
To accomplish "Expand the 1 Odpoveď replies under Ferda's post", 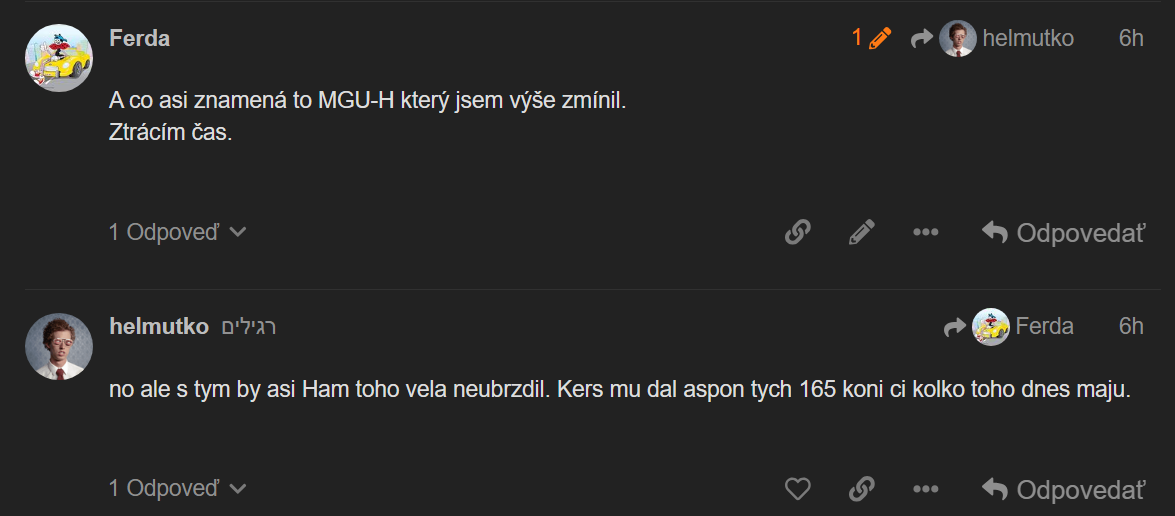I will coord(177,233).
